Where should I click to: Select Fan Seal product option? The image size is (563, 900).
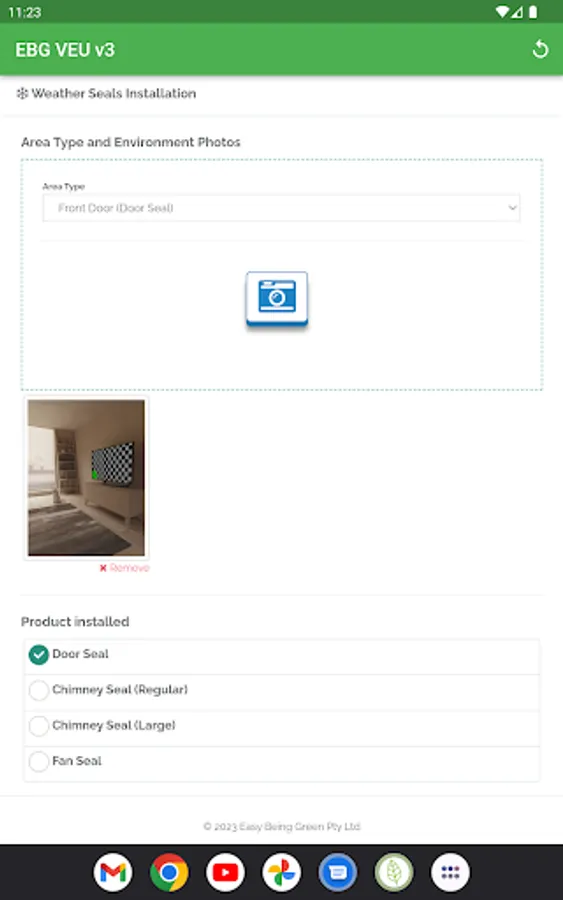pos(281,761)
